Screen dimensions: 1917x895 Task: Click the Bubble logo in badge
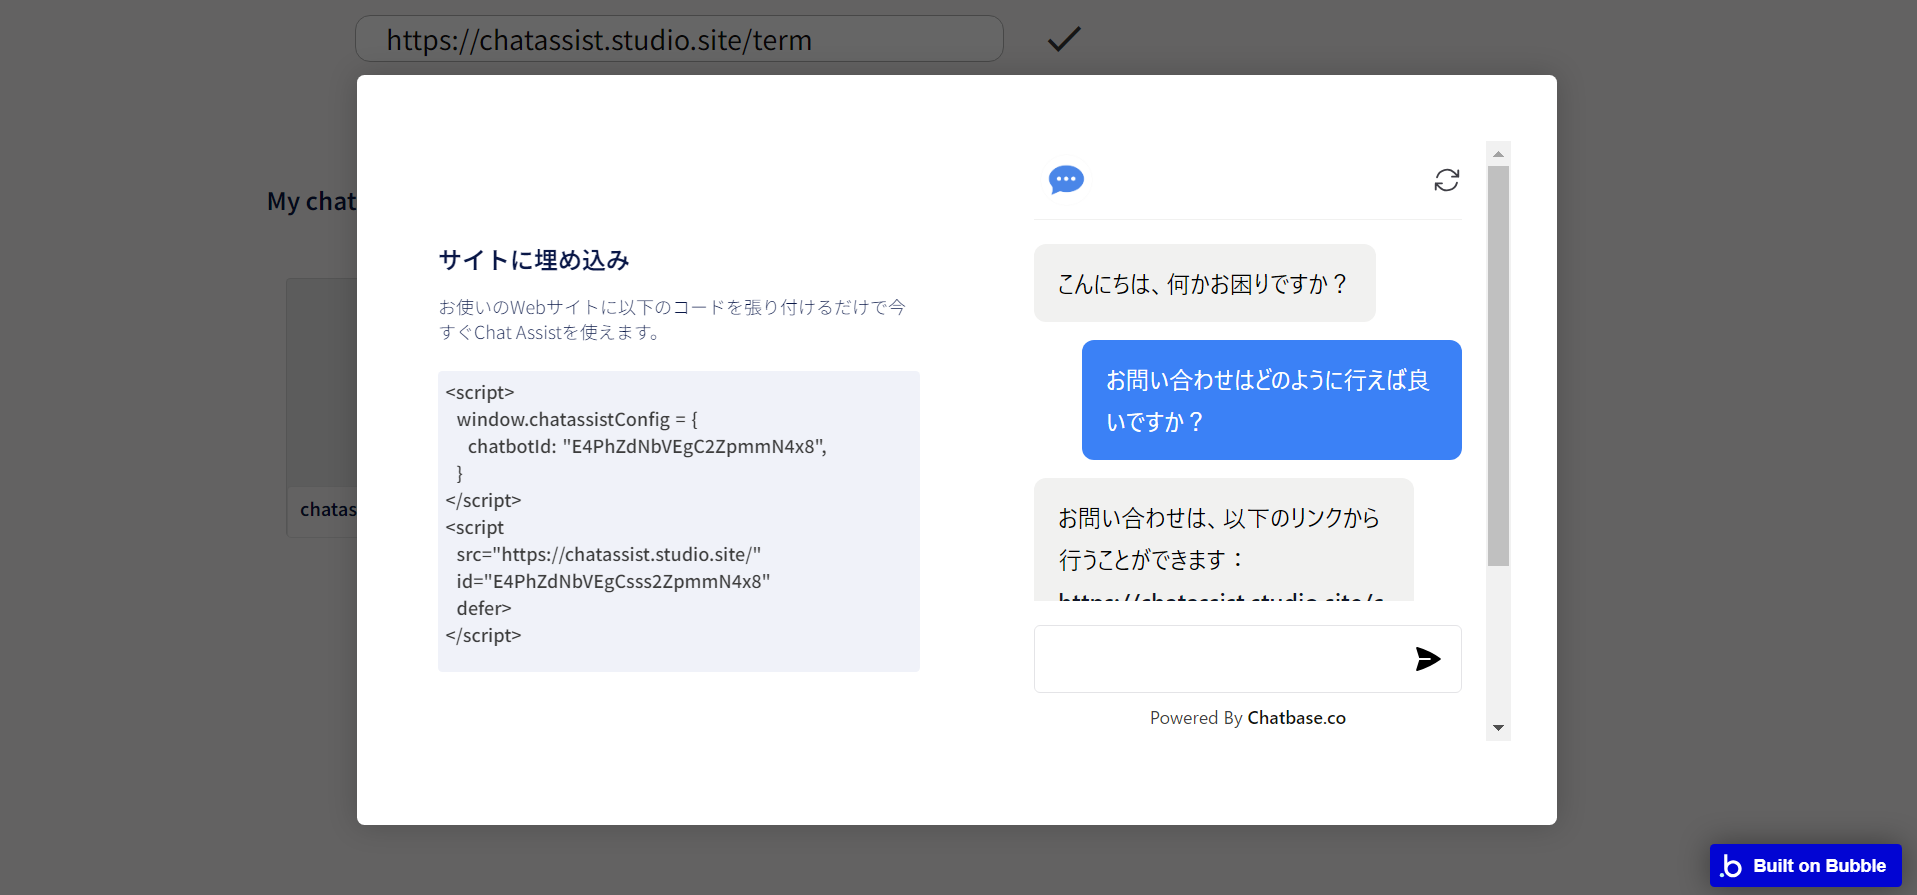tap(1731, 866)
